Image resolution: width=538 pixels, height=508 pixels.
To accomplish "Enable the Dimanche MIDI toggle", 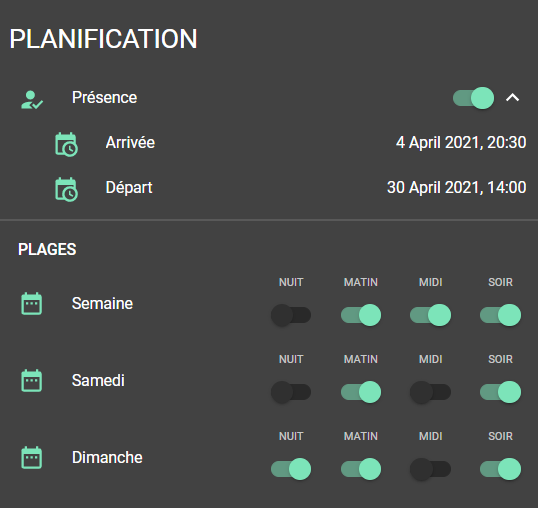I will coord(431,469).
